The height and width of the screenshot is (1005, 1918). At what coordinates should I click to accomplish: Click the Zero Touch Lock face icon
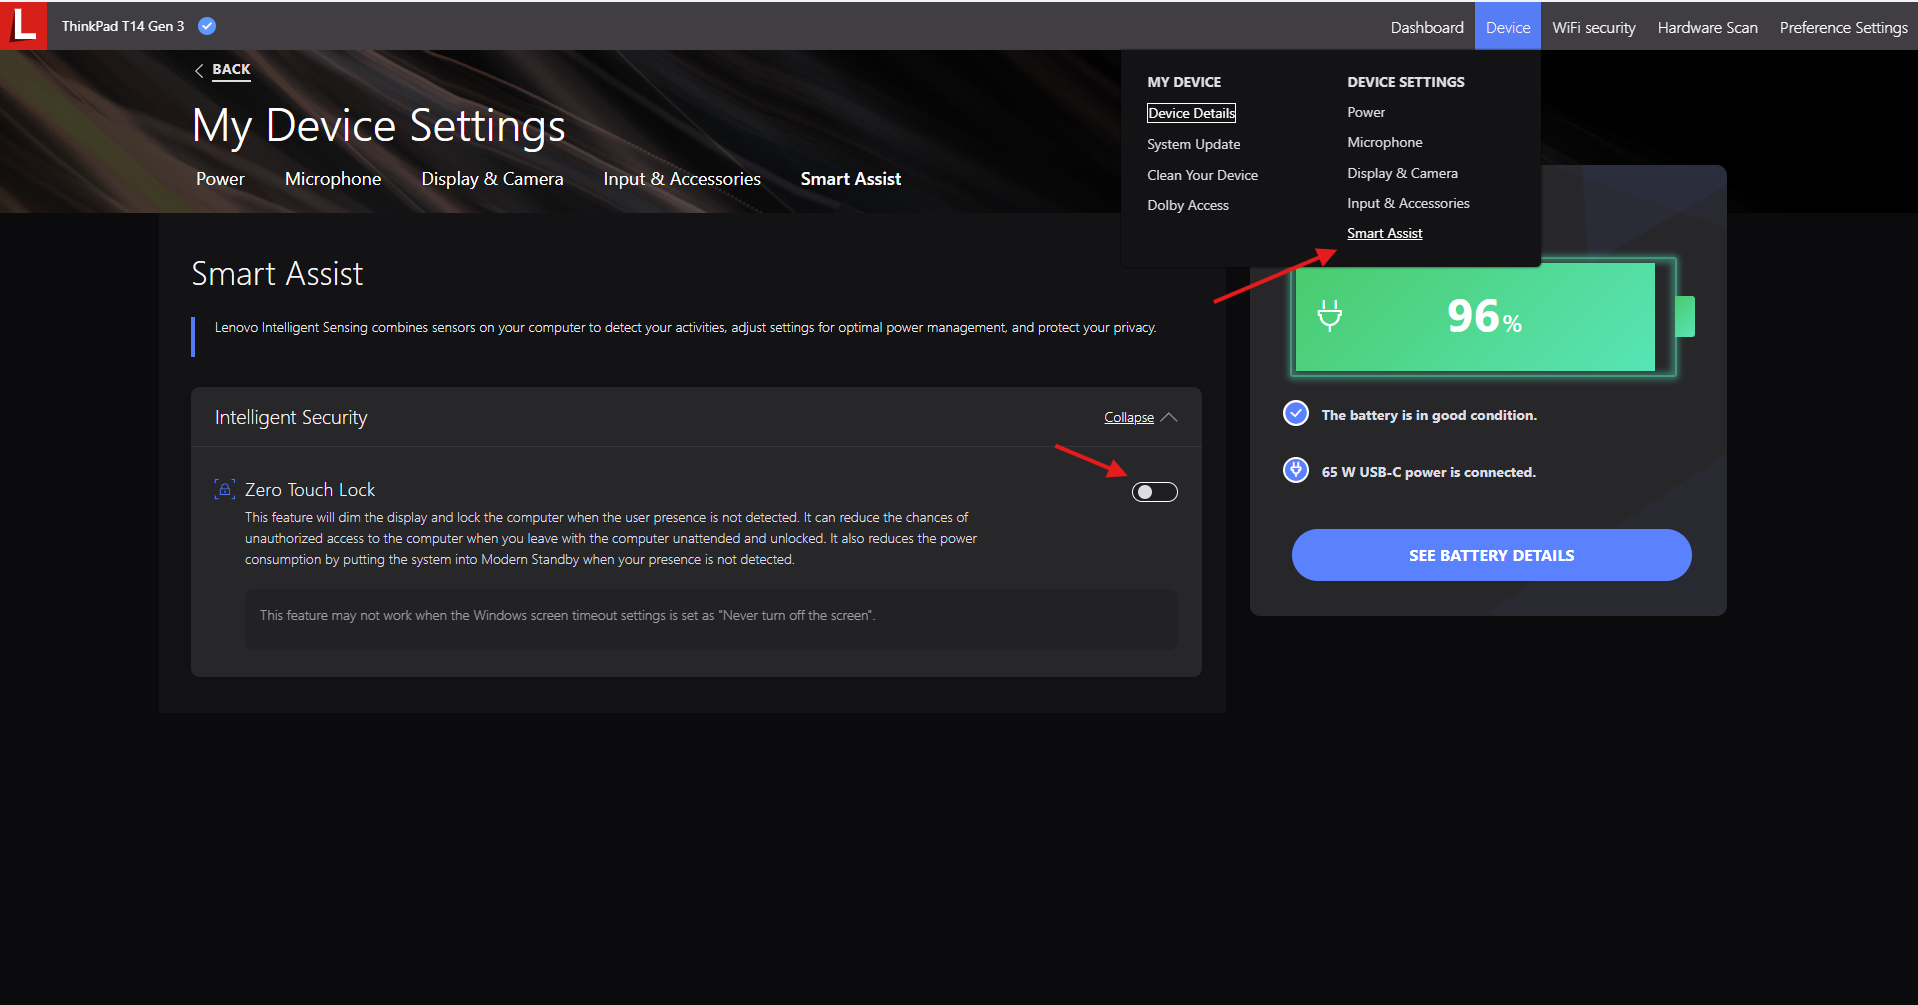point(225,489)
